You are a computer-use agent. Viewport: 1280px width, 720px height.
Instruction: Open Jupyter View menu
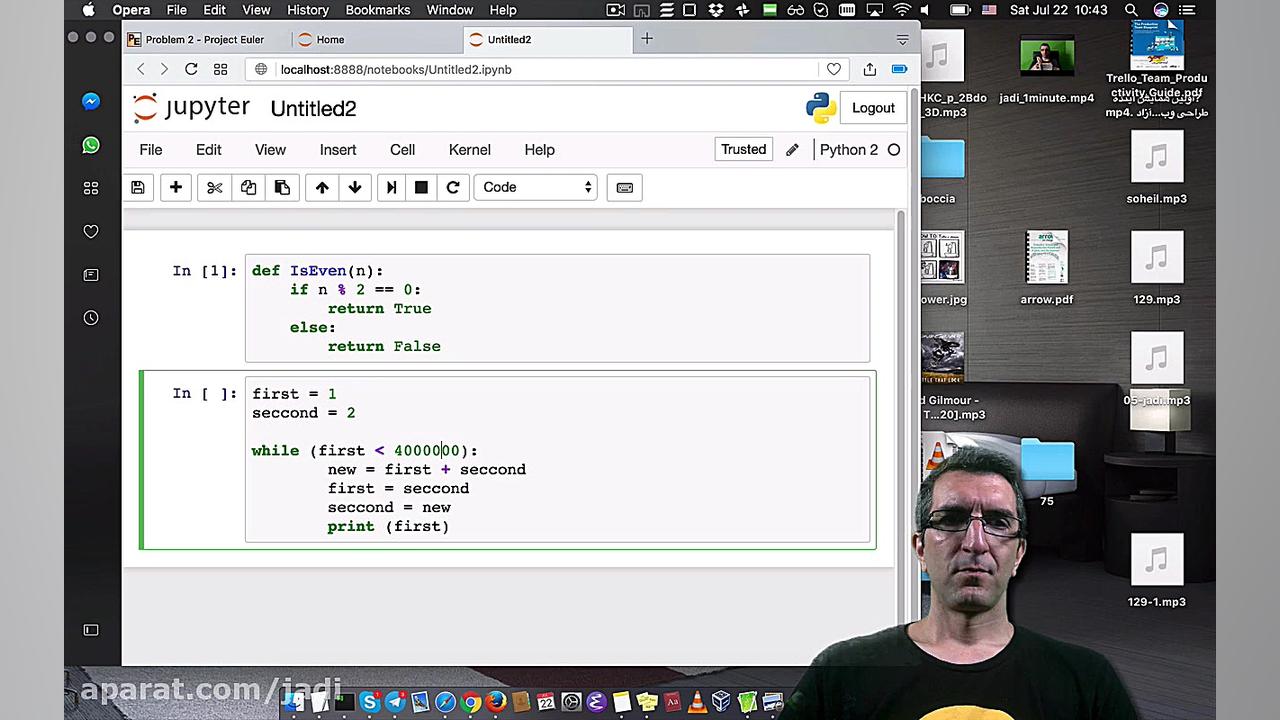(x=270, y=150)
